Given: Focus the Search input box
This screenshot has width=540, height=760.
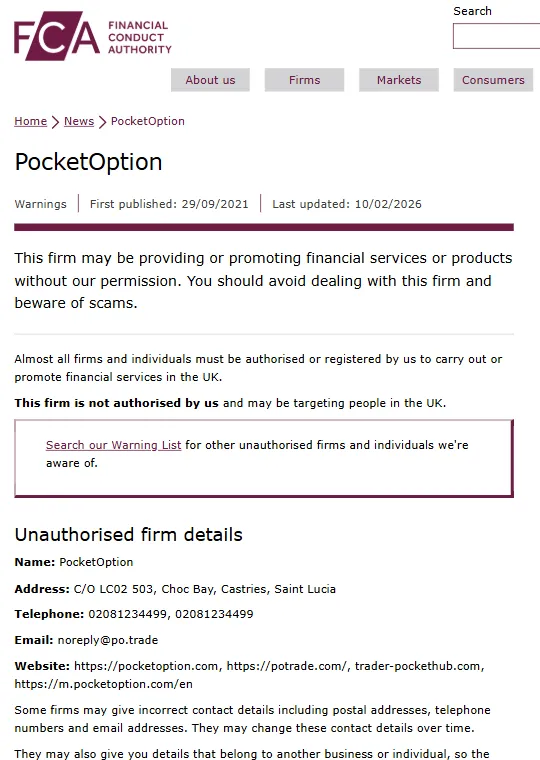Looking at the screenshot, I should [x=496, y=36].
